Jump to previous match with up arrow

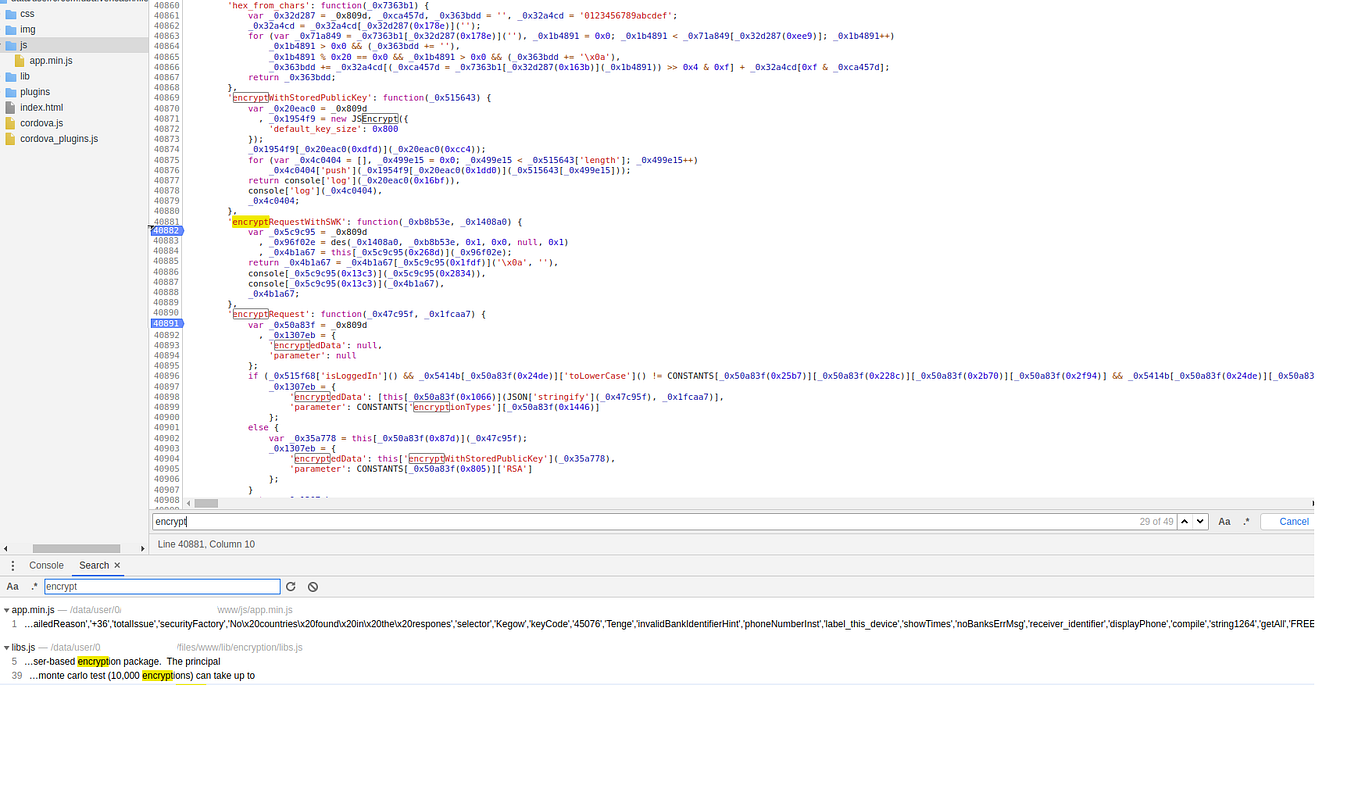click(x=1185, y=521)
